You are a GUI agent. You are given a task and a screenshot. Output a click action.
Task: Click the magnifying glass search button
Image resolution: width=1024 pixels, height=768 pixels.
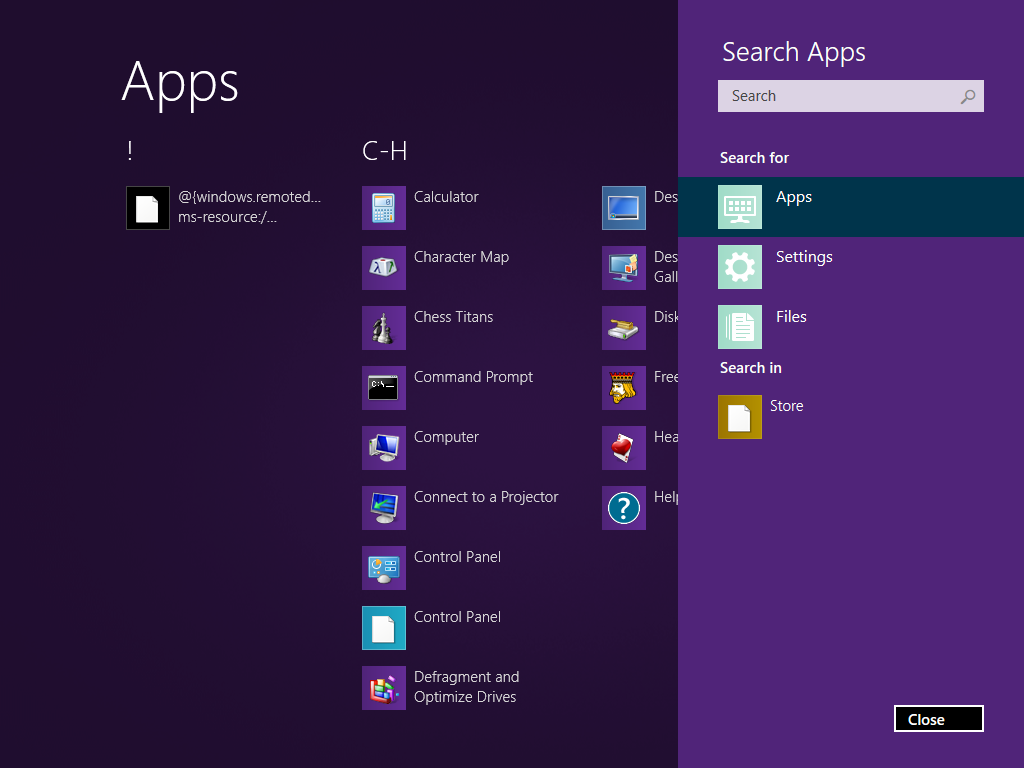click(968, 97)
